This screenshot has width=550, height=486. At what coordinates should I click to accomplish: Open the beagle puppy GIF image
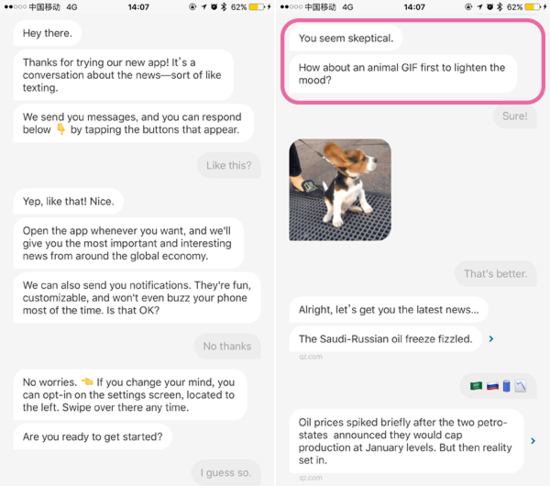coord(340,190)
